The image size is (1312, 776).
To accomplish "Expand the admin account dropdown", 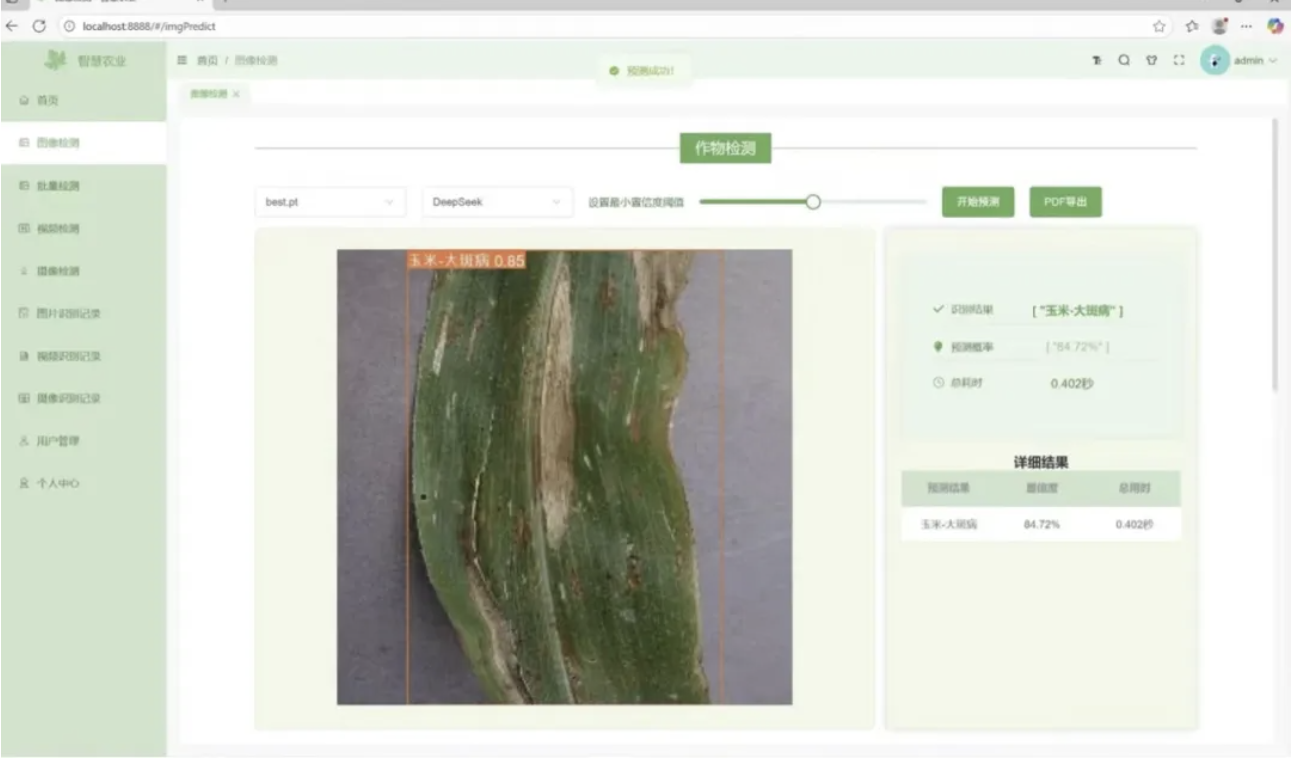I will (1255, 61).
